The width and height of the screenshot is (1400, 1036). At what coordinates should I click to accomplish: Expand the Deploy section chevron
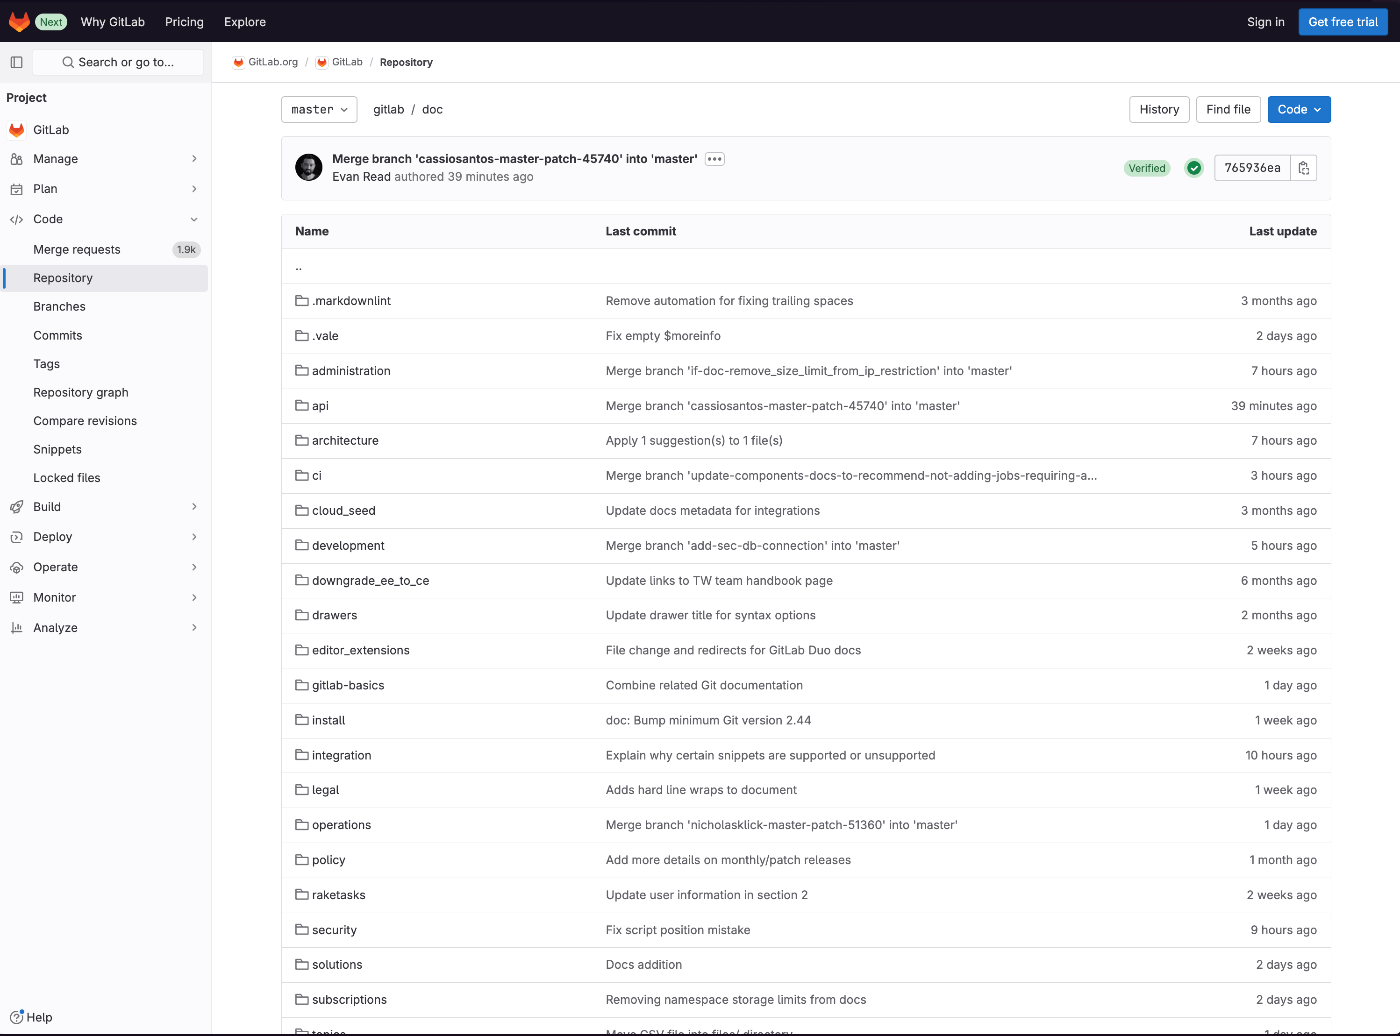(194, 537)
